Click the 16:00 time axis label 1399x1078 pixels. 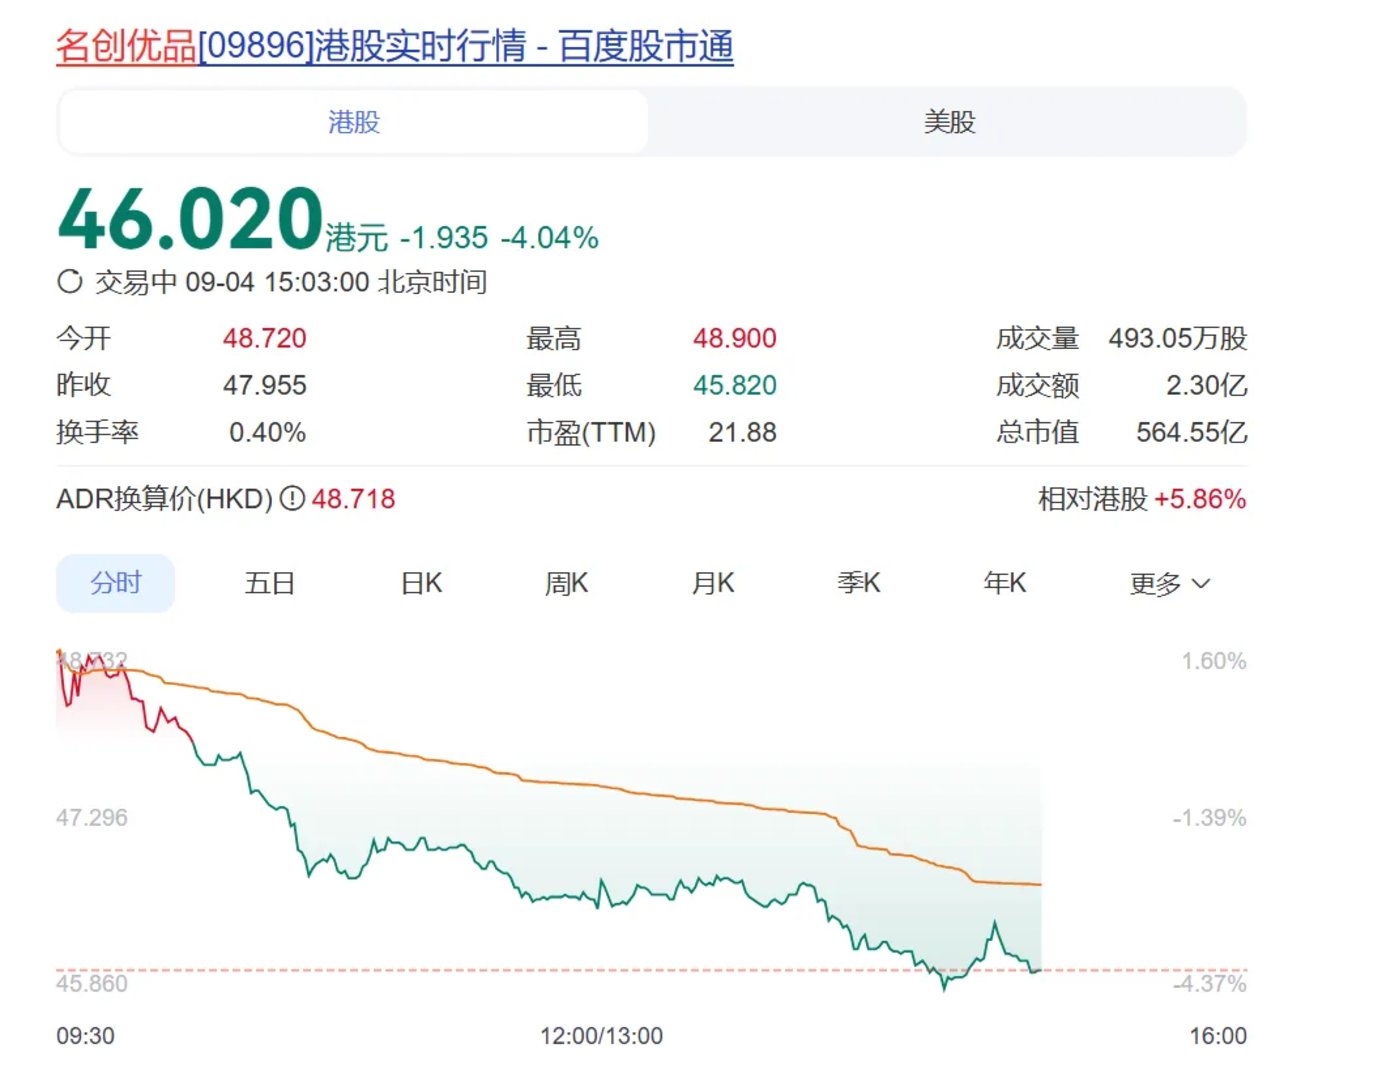1218,1036
